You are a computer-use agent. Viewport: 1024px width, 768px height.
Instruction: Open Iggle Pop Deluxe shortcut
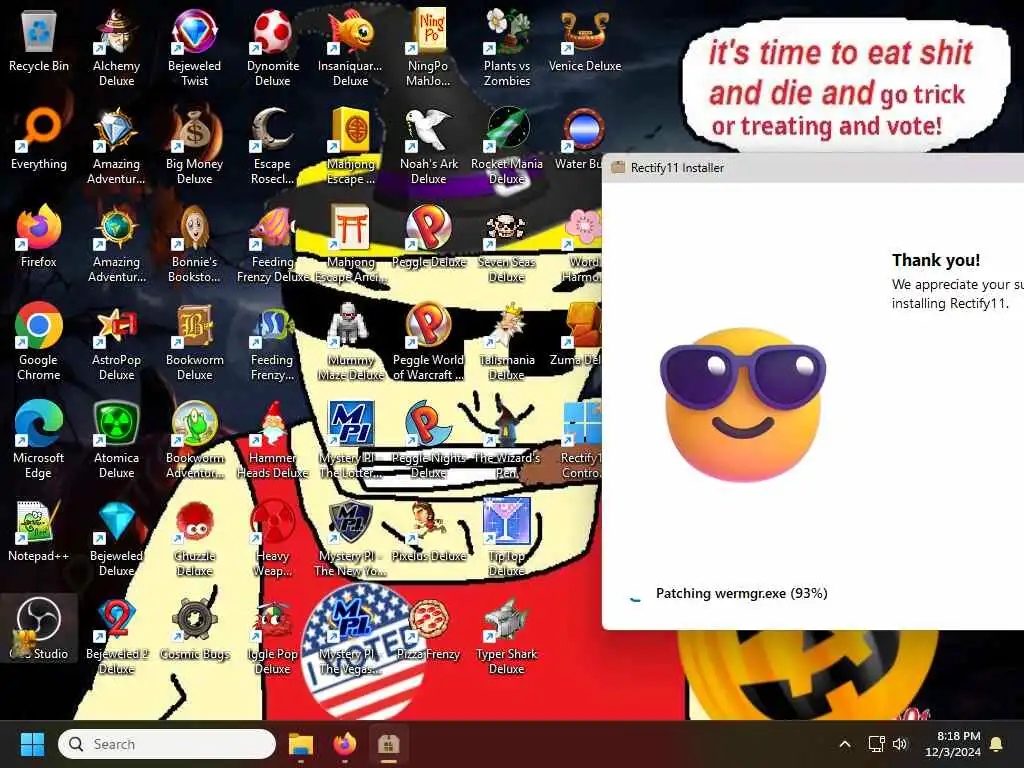[x=273, y=636]
